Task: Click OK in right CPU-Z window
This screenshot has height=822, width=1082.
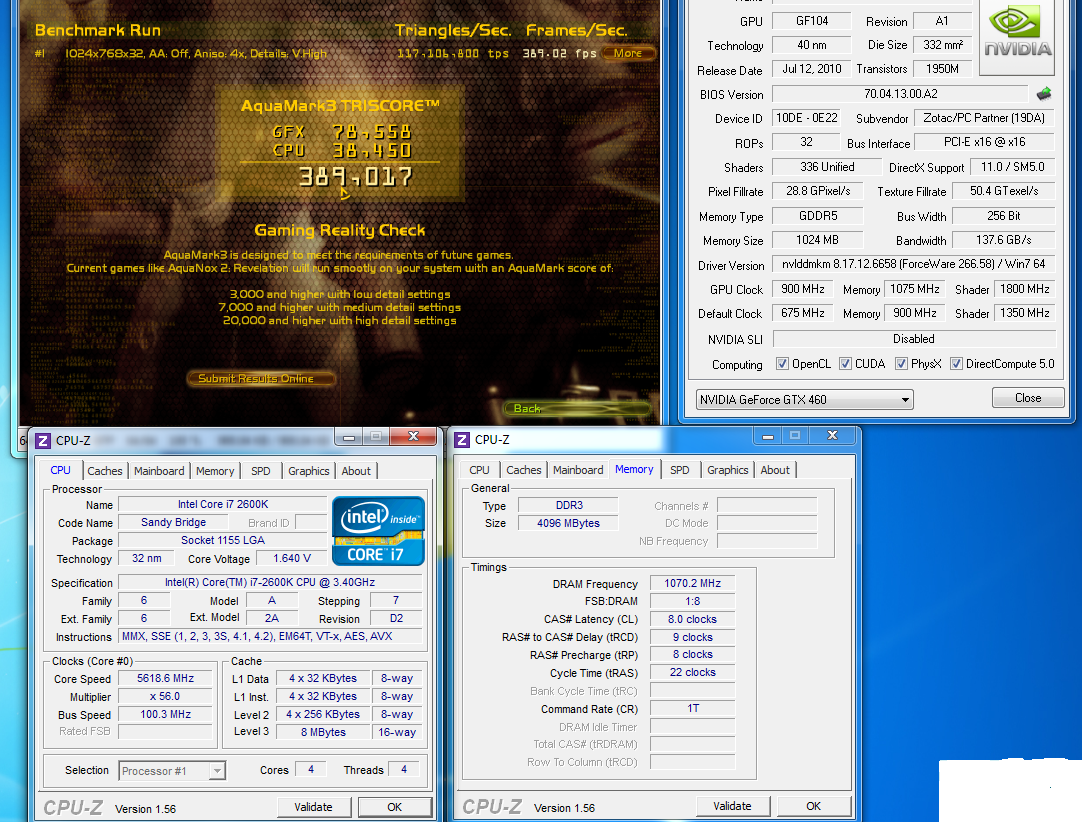Action: tap(814, 806)
